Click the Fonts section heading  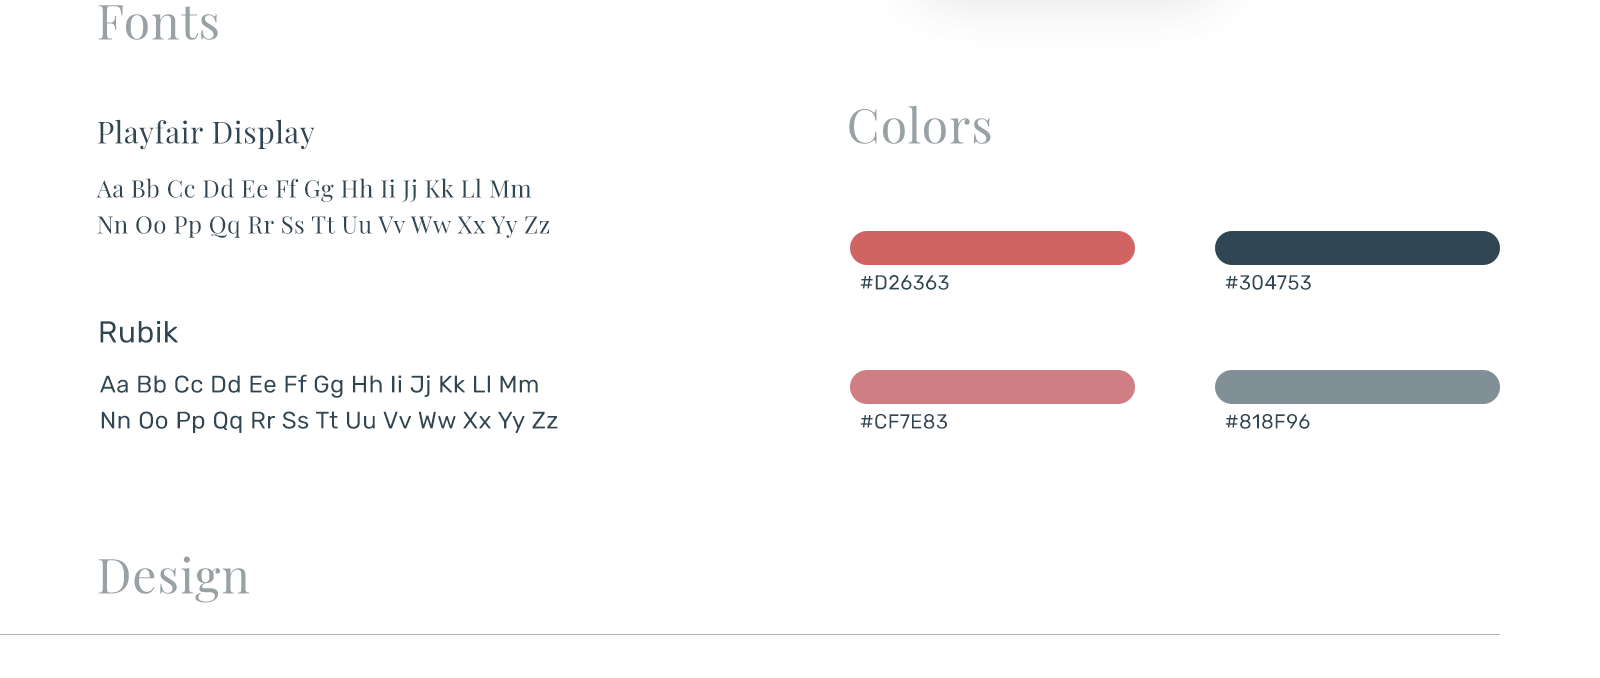[x=158, y=23]
